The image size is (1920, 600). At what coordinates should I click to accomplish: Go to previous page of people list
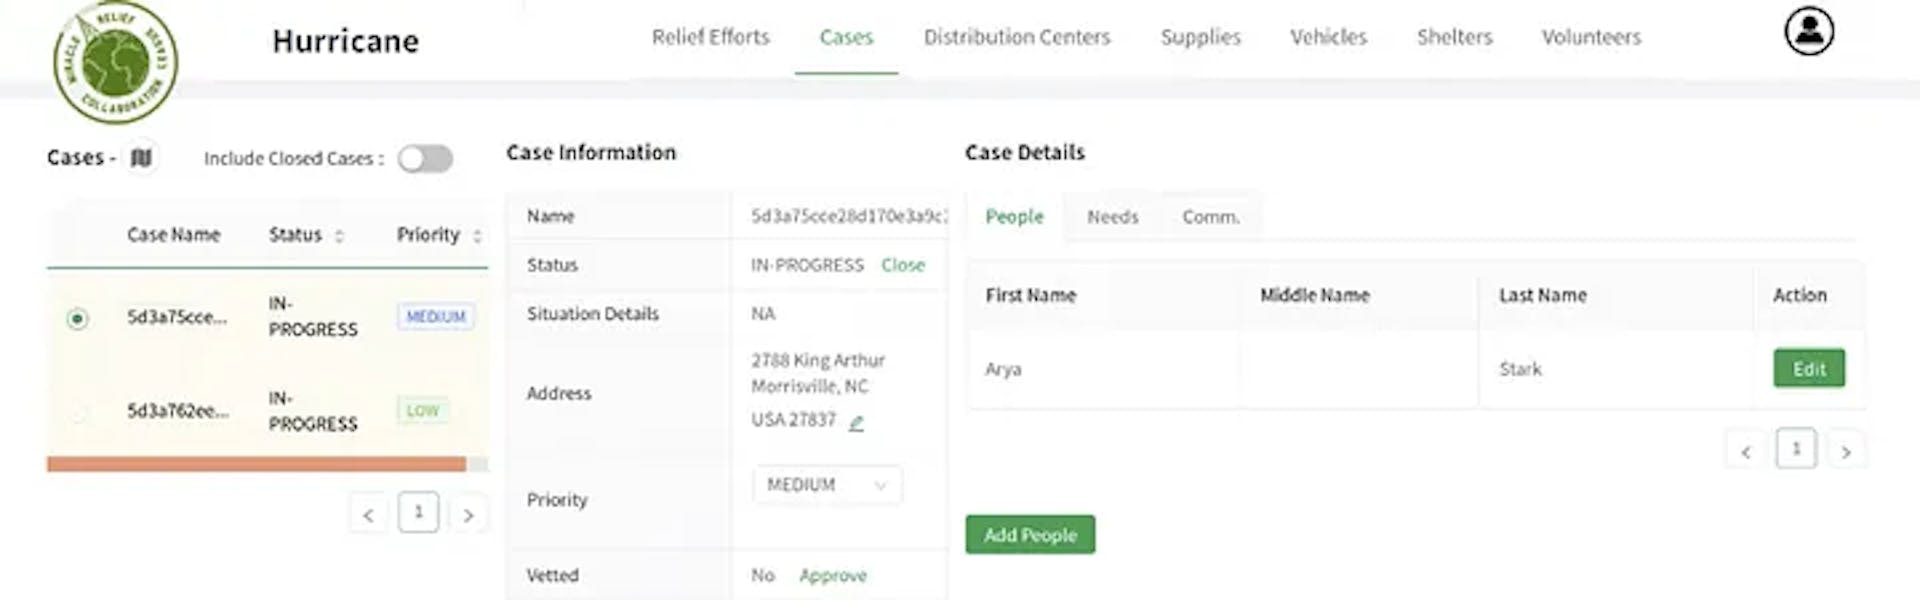[1745, 452]
